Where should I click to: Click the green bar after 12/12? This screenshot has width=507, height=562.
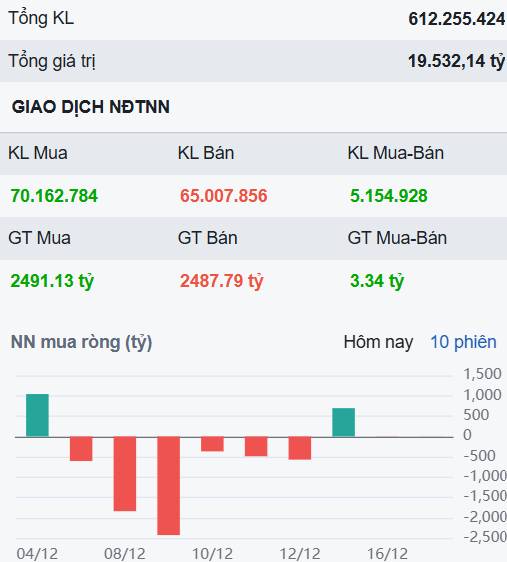pos(344,422)
